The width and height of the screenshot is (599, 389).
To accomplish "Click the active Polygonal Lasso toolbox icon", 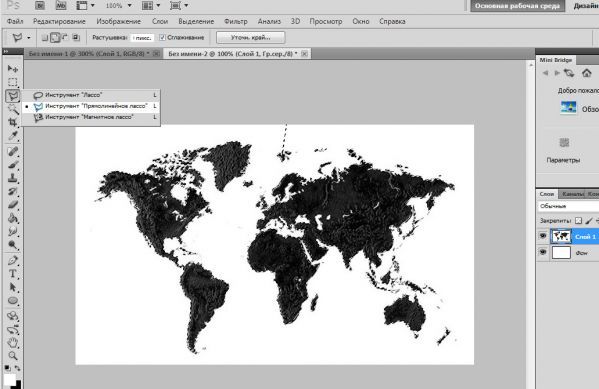I will [13, 96].
